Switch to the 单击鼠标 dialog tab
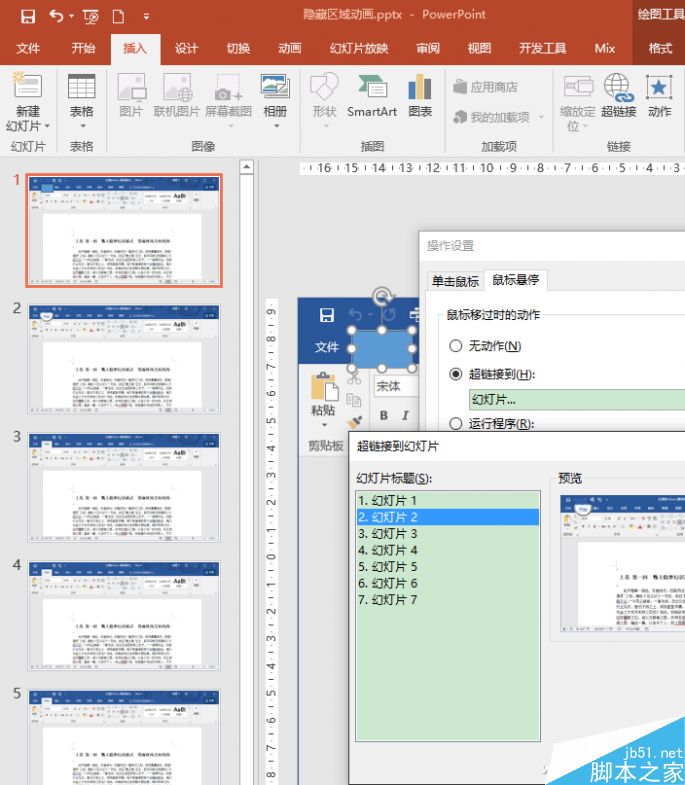 tap(454, 281)
